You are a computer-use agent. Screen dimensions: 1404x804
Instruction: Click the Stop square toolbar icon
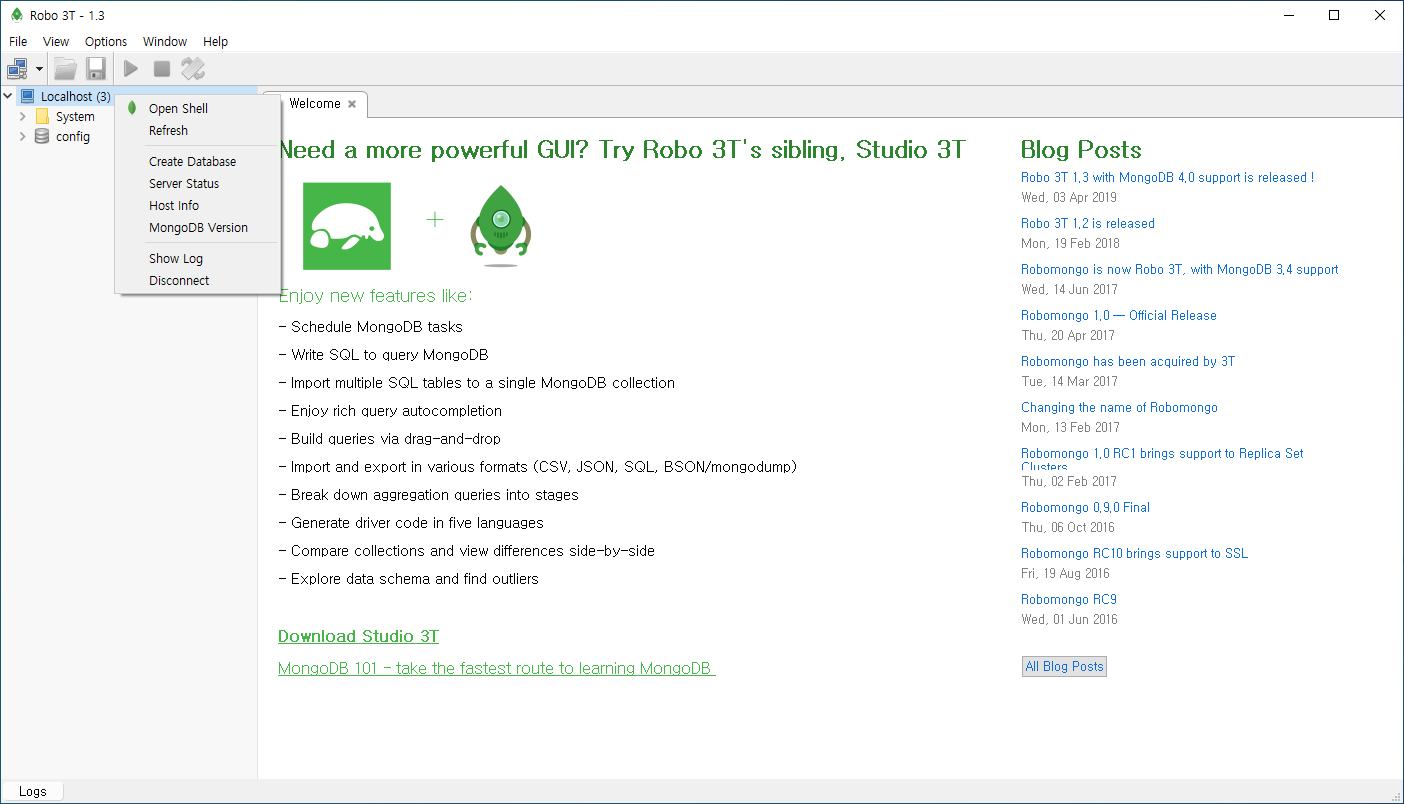[162, 69]
